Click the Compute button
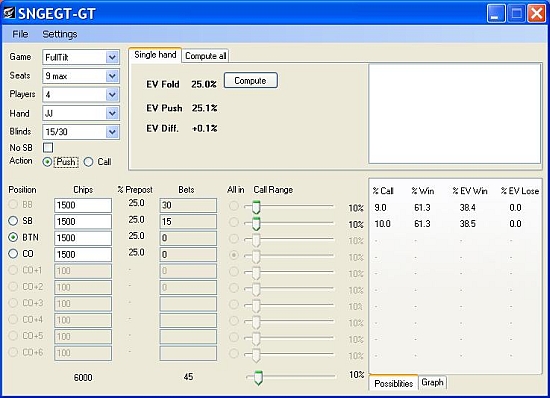Viewport: 550px width, 398px height. (x=250, y=81)
